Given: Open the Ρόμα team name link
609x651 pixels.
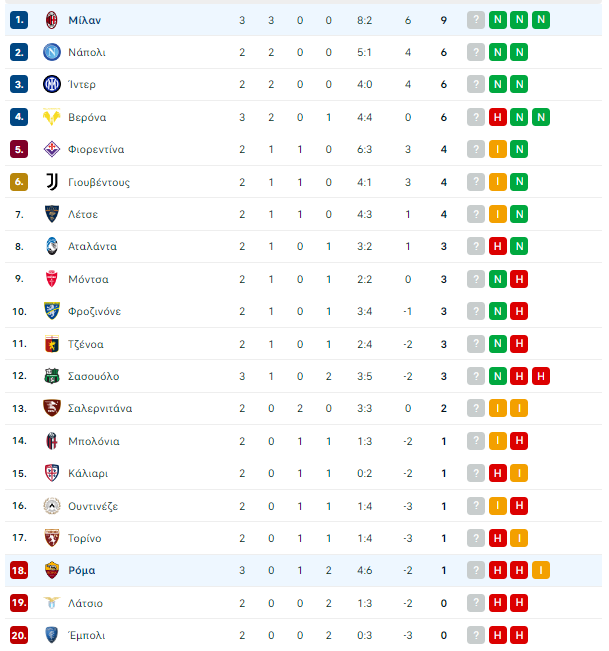Looking at the screenshot, I should tap(82, 570).
